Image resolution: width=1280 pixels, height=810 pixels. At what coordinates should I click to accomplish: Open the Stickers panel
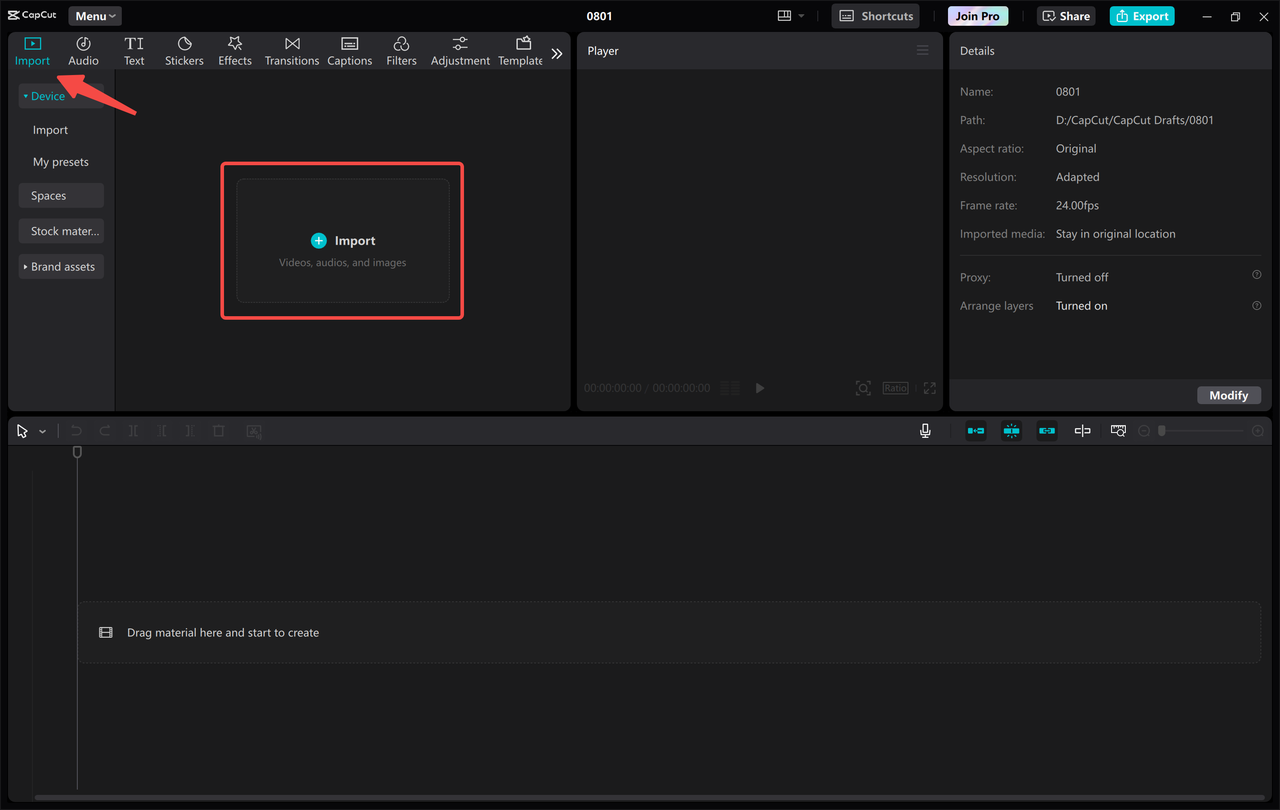coord(184,50)
